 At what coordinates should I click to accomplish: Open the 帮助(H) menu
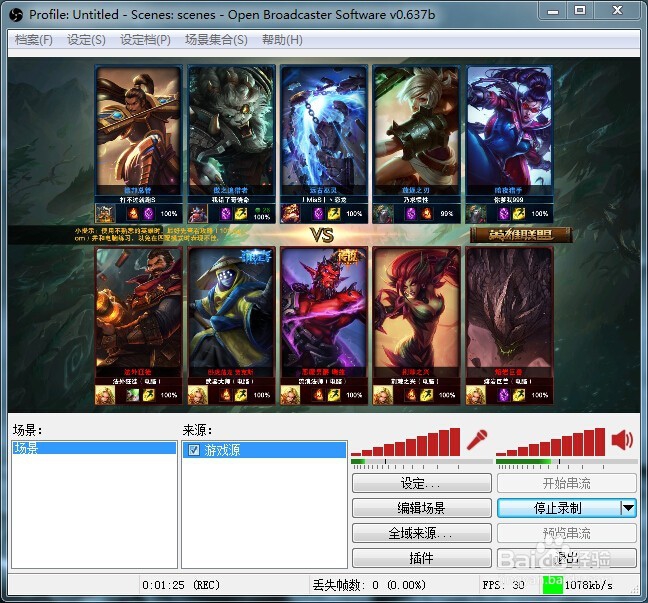282,40
